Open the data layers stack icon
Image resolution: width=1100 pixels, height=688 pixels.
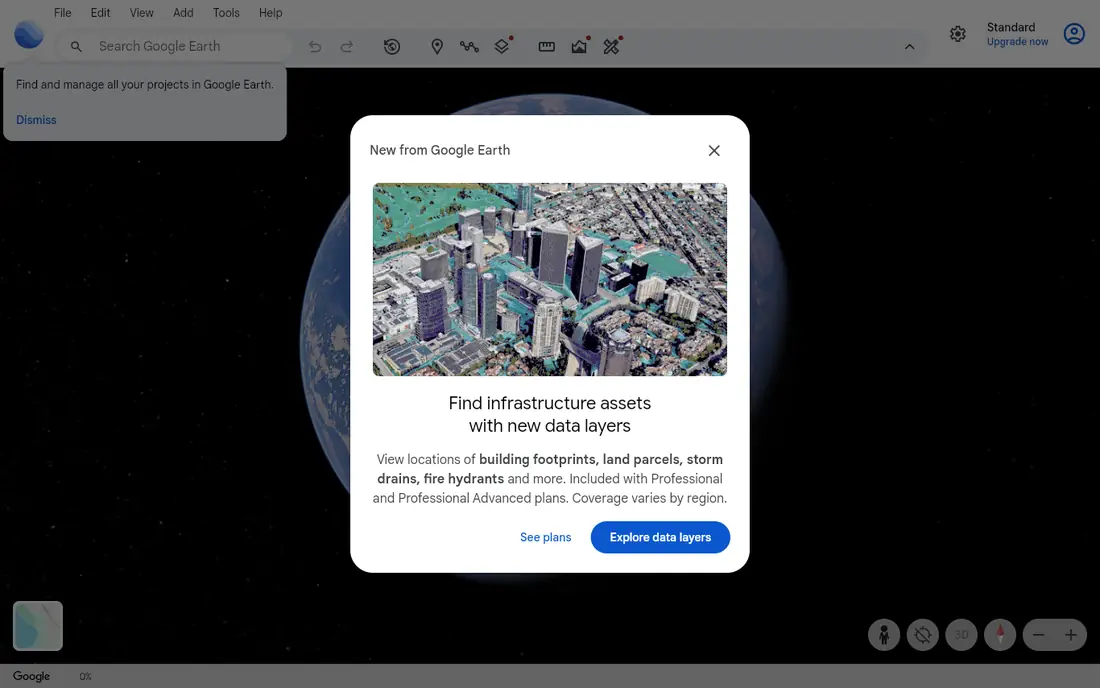coord(502,46)
